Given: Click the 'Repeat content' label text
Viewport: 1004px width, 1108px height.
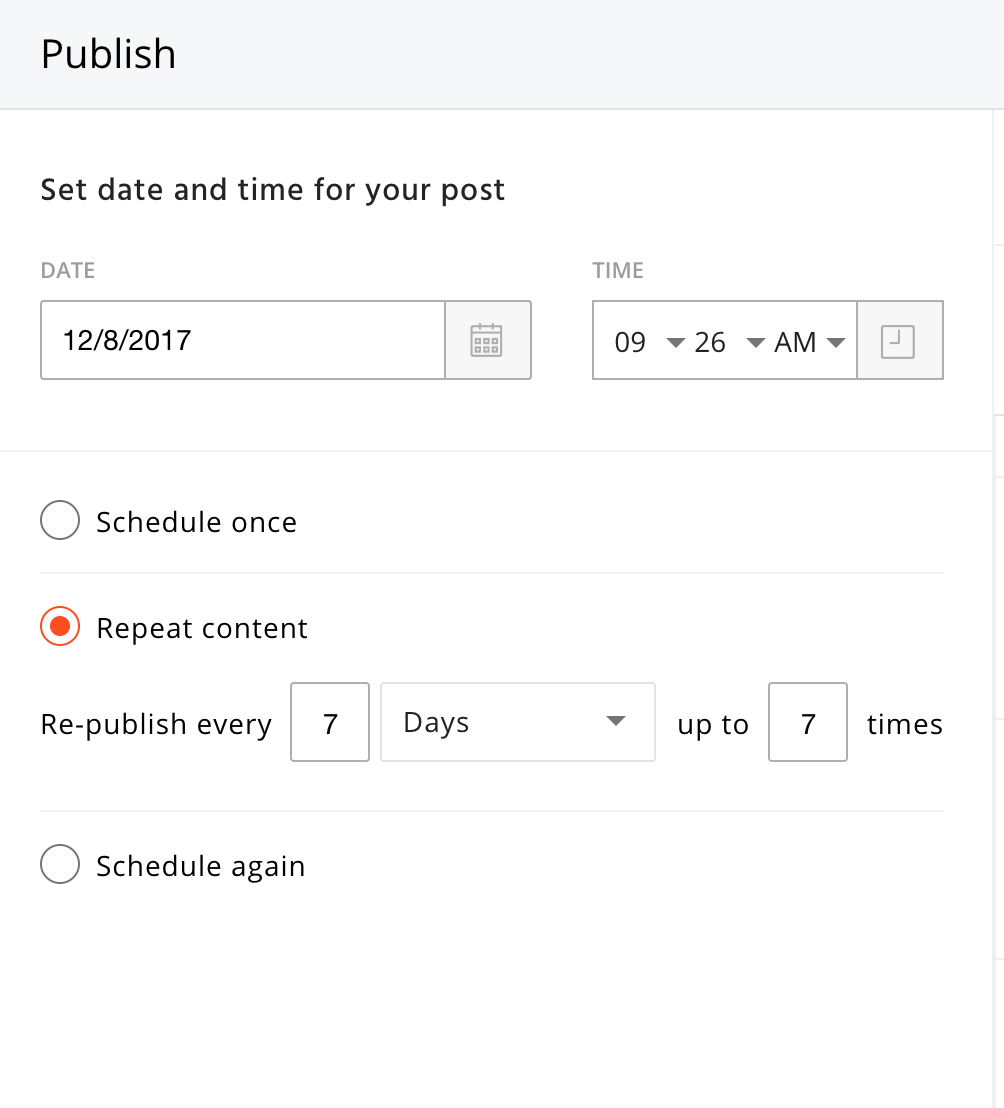Looking at the screenshot, I should point(202,628).
